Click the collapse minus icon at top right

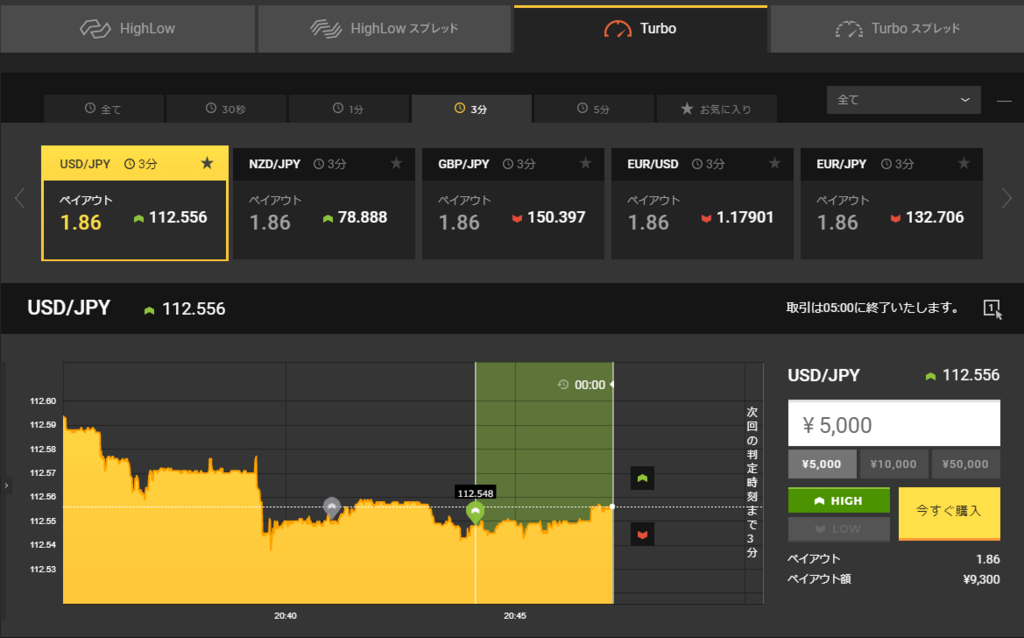point(1006,100)
